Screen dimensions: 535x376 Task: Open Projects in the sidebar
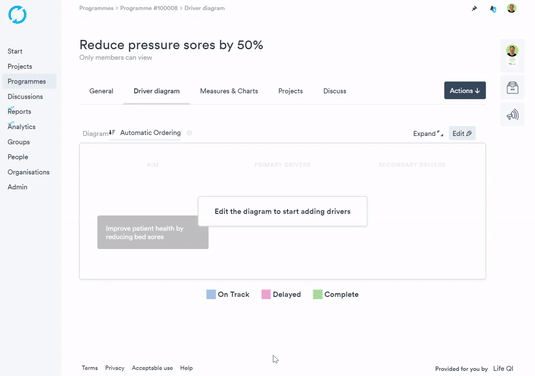[20, 66]
